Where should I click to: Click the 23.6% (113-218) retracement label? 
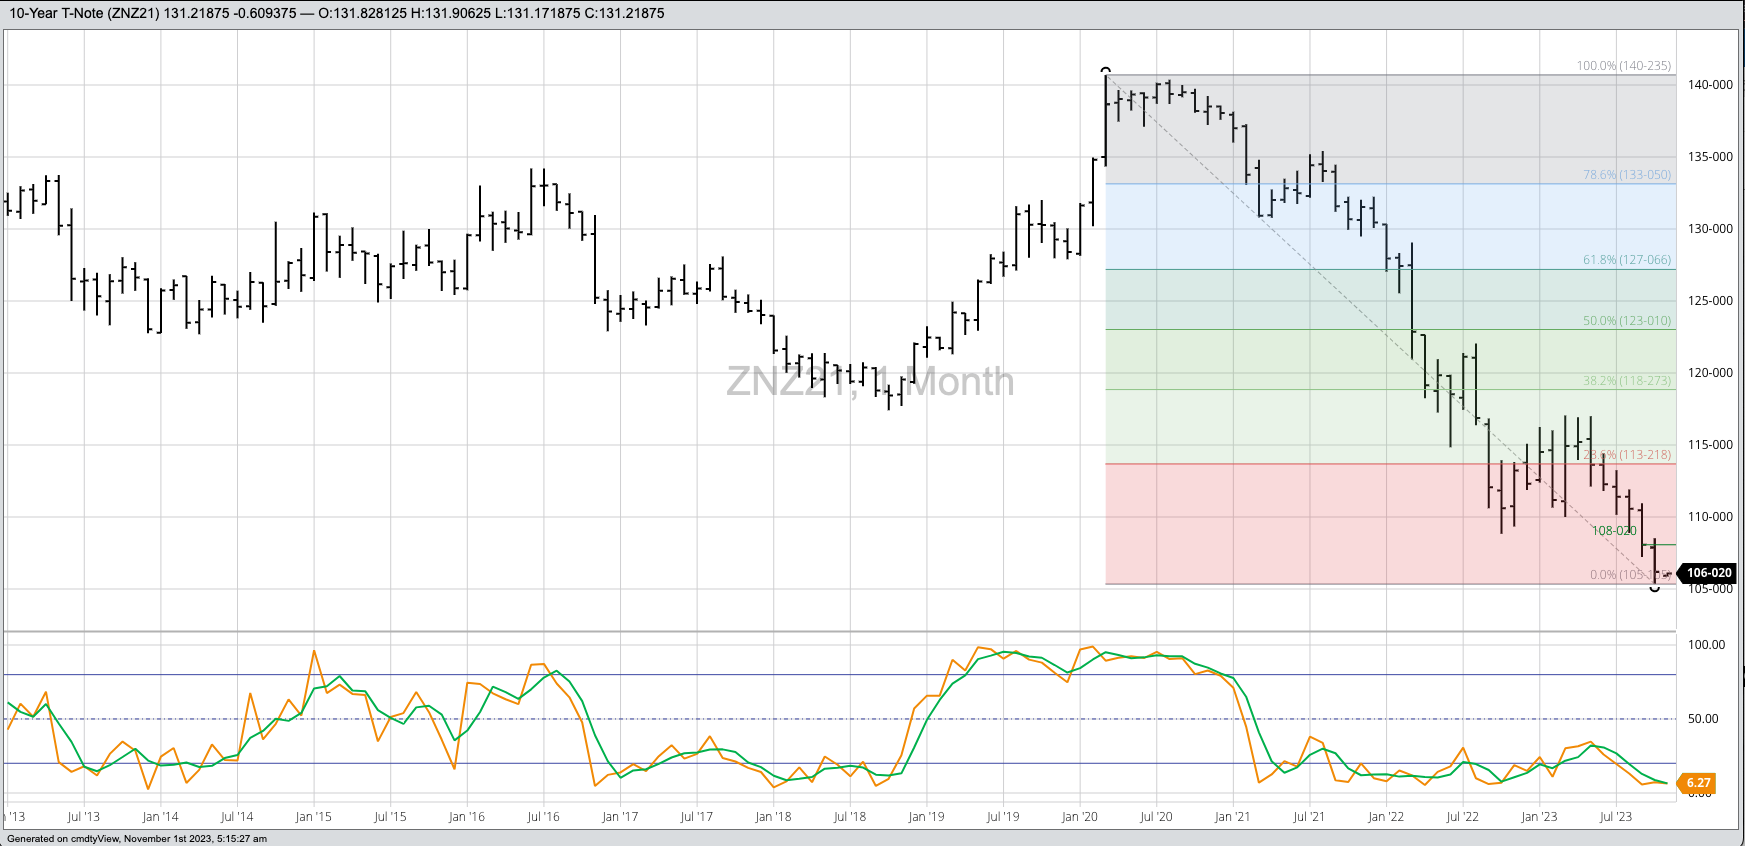click(1628, 455)
